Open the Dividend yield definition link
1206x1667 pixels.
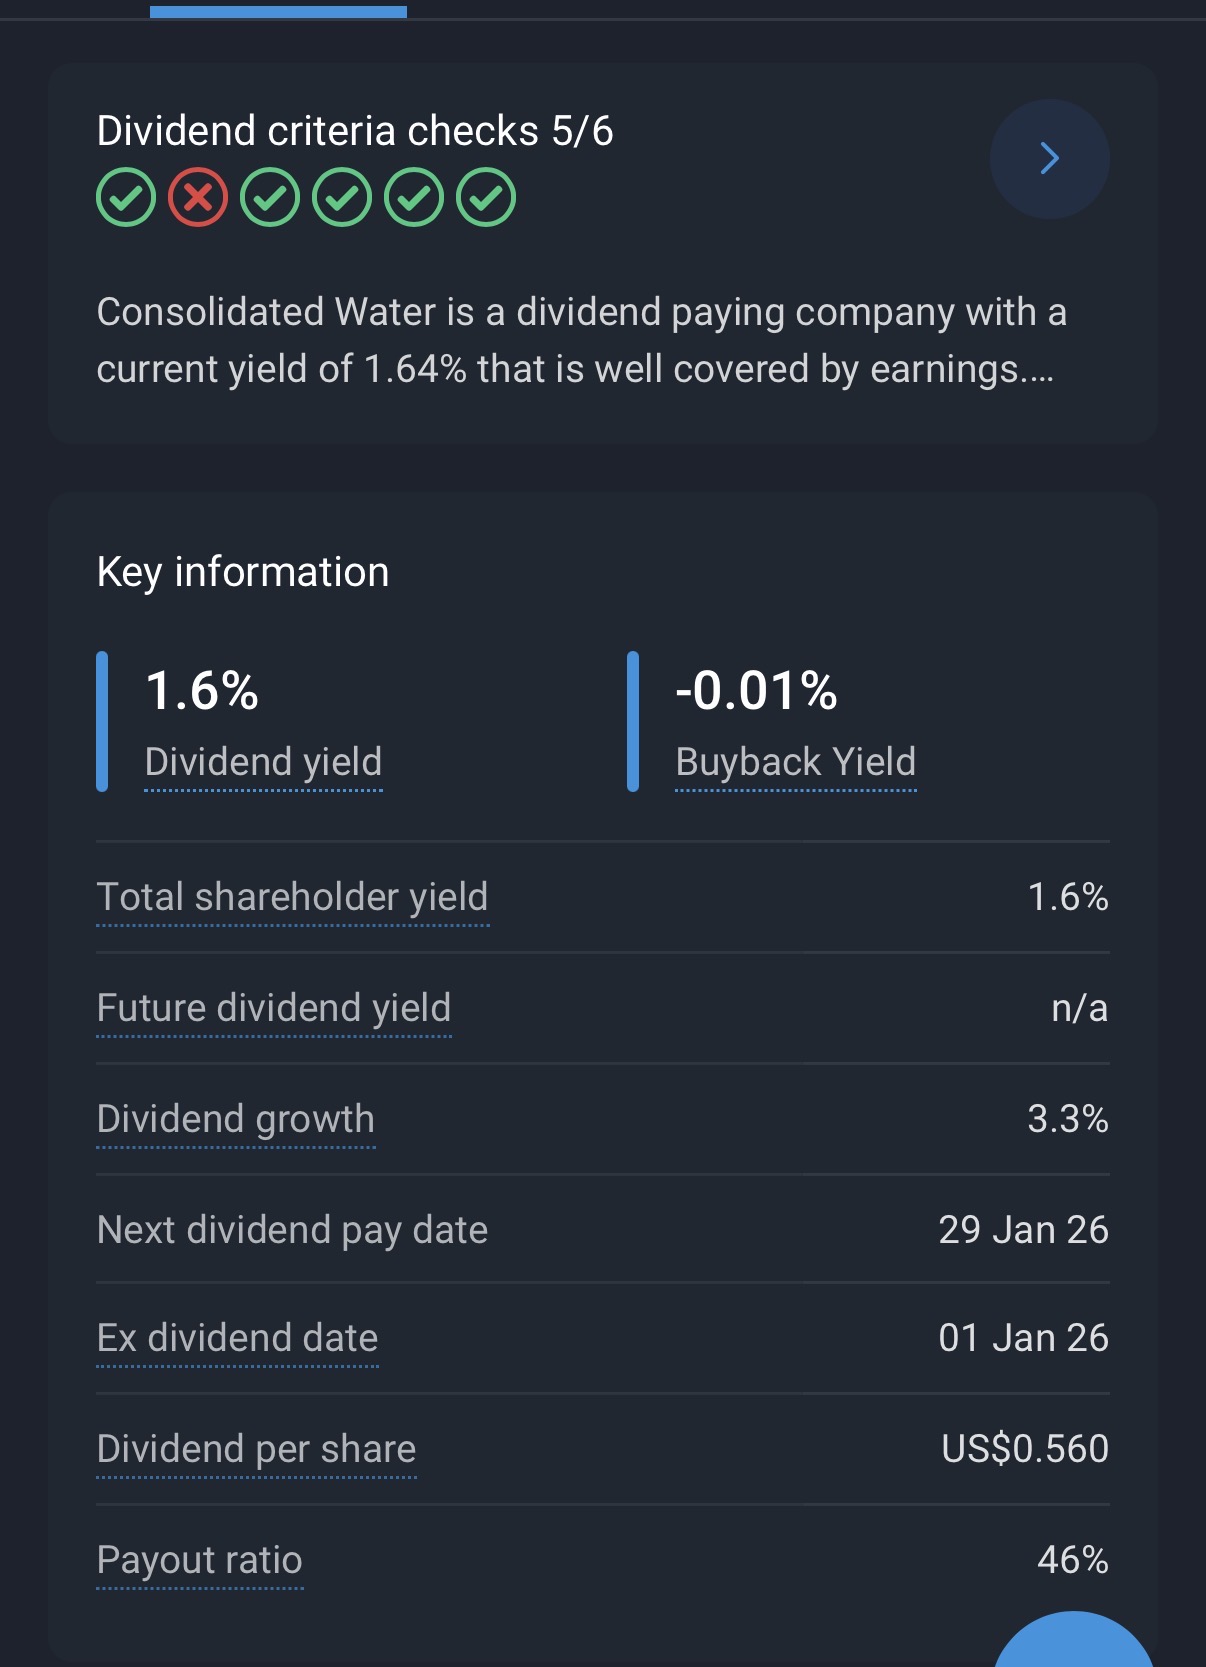coord(263,762)
